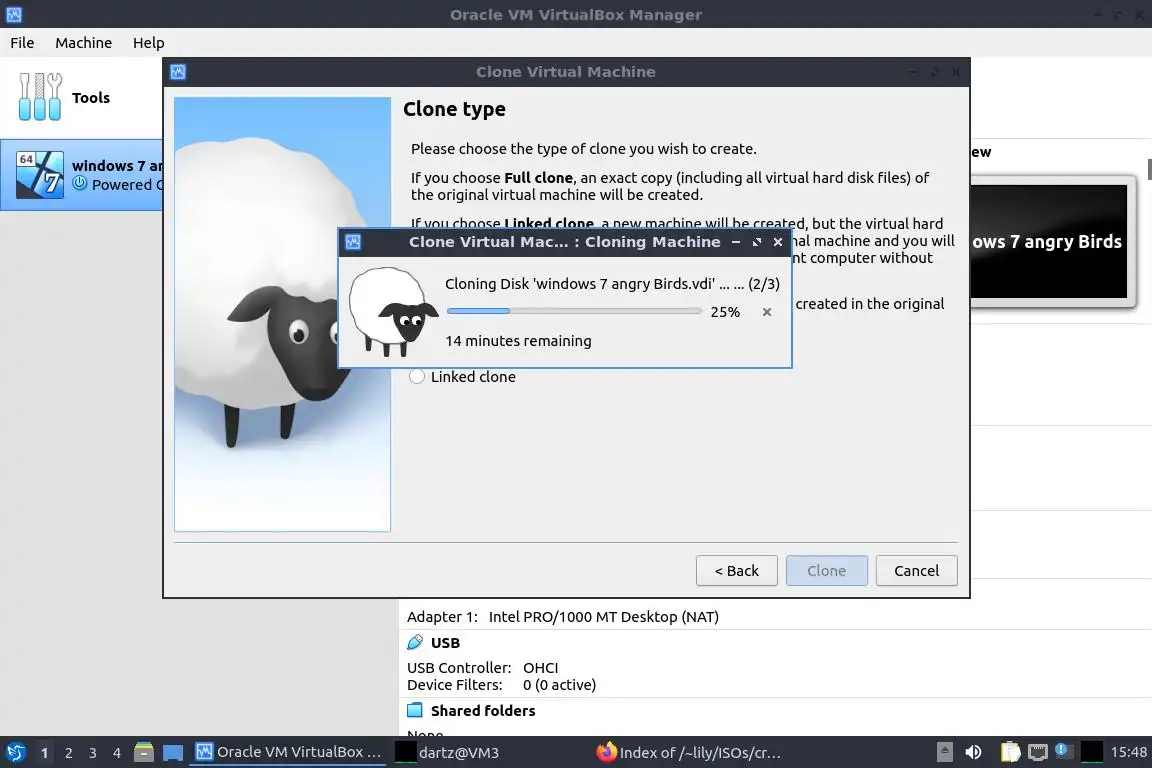Open the Lubuntu start menu
1152x768 pixels.
(x=15, y=752)
